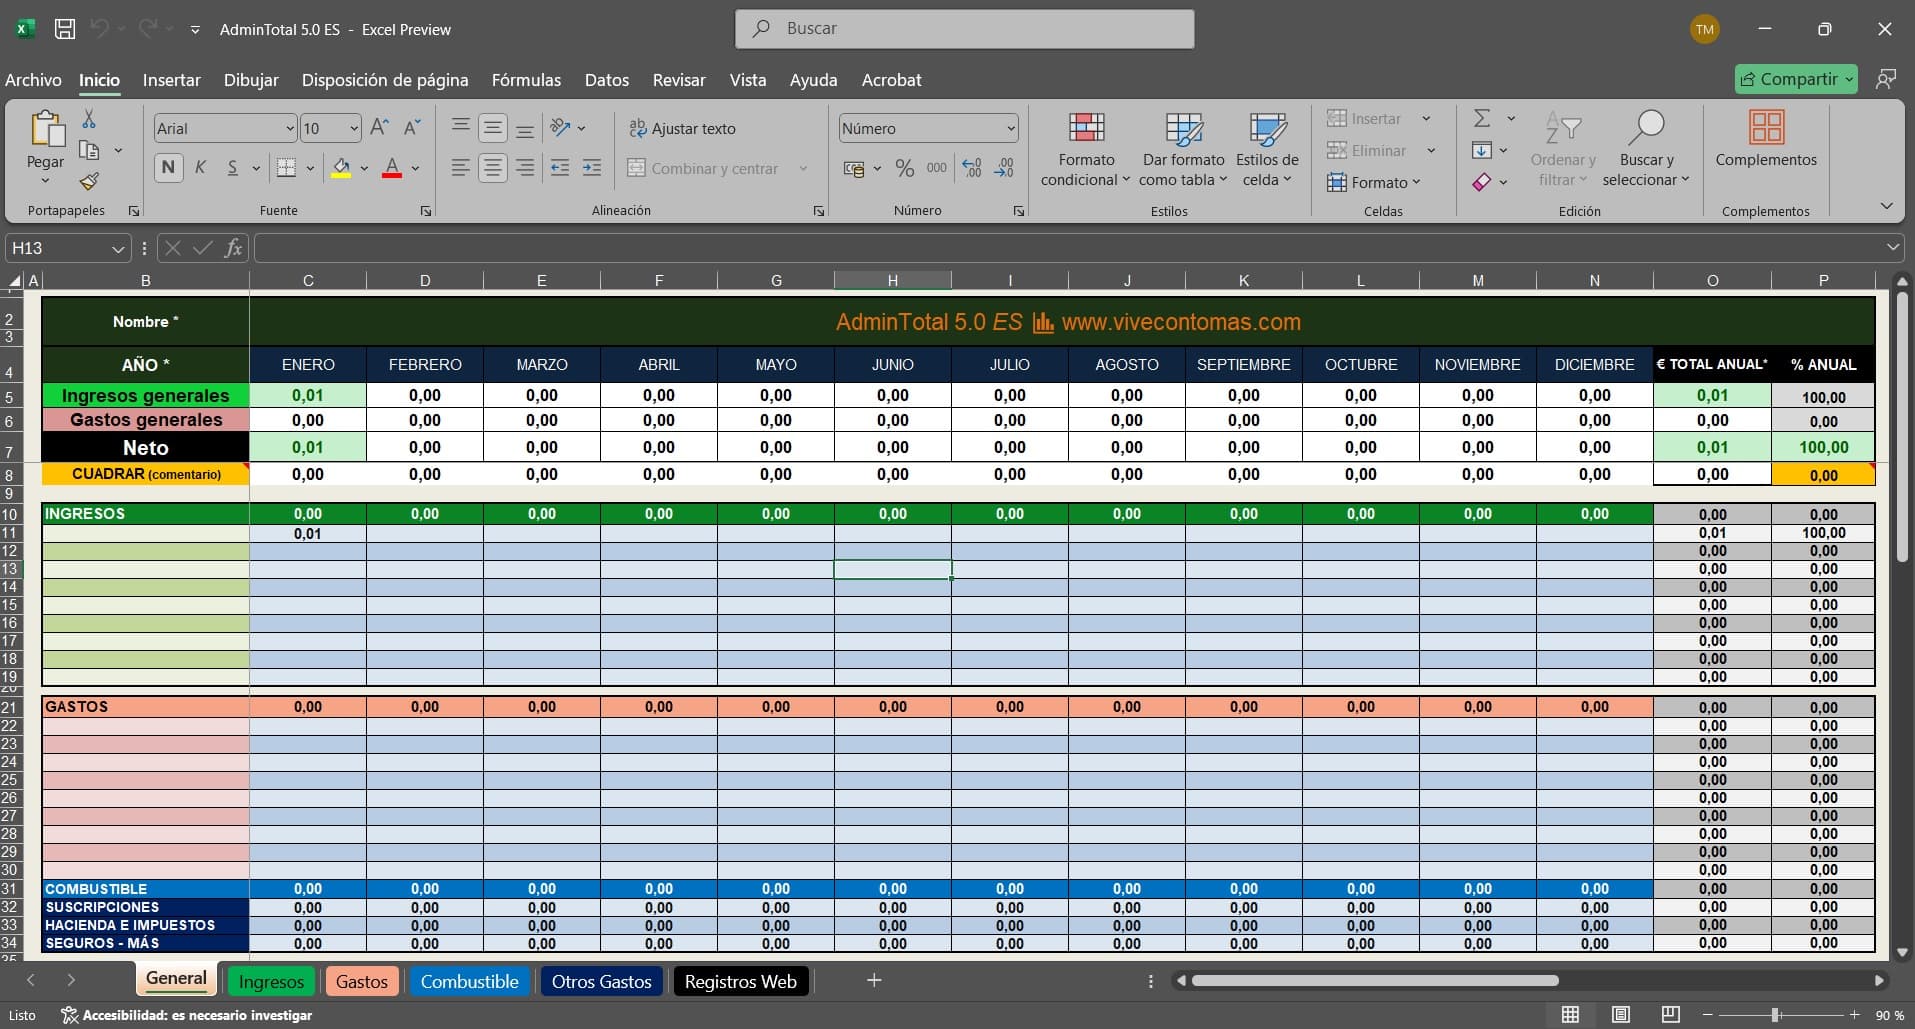
Task: Increase indent icon
Action: 592,168
